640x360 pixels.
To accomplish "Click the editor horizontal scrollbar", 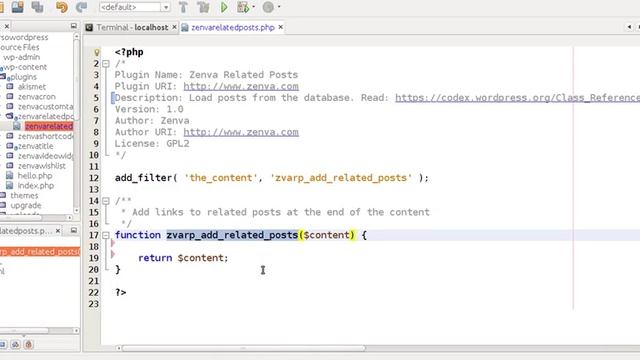I will 244,348.
